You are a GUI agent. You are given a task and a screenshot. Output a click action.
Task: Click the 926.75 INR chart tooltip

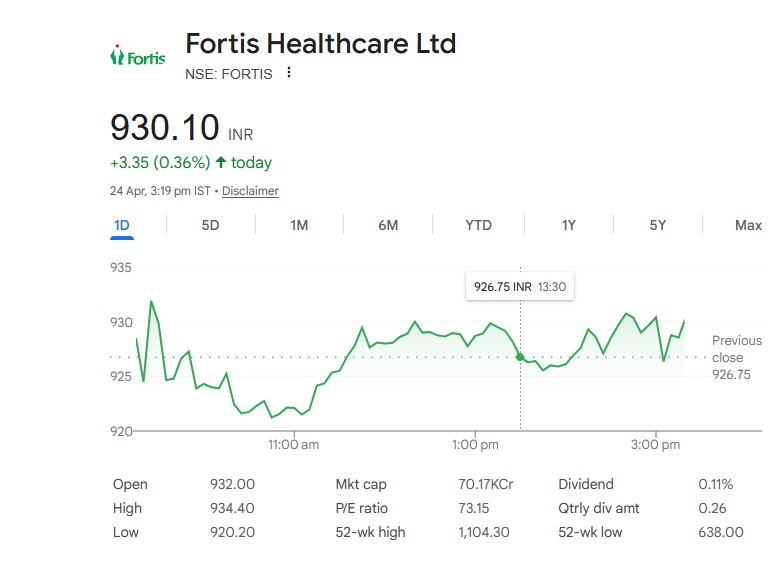click(x=520, y=286)
